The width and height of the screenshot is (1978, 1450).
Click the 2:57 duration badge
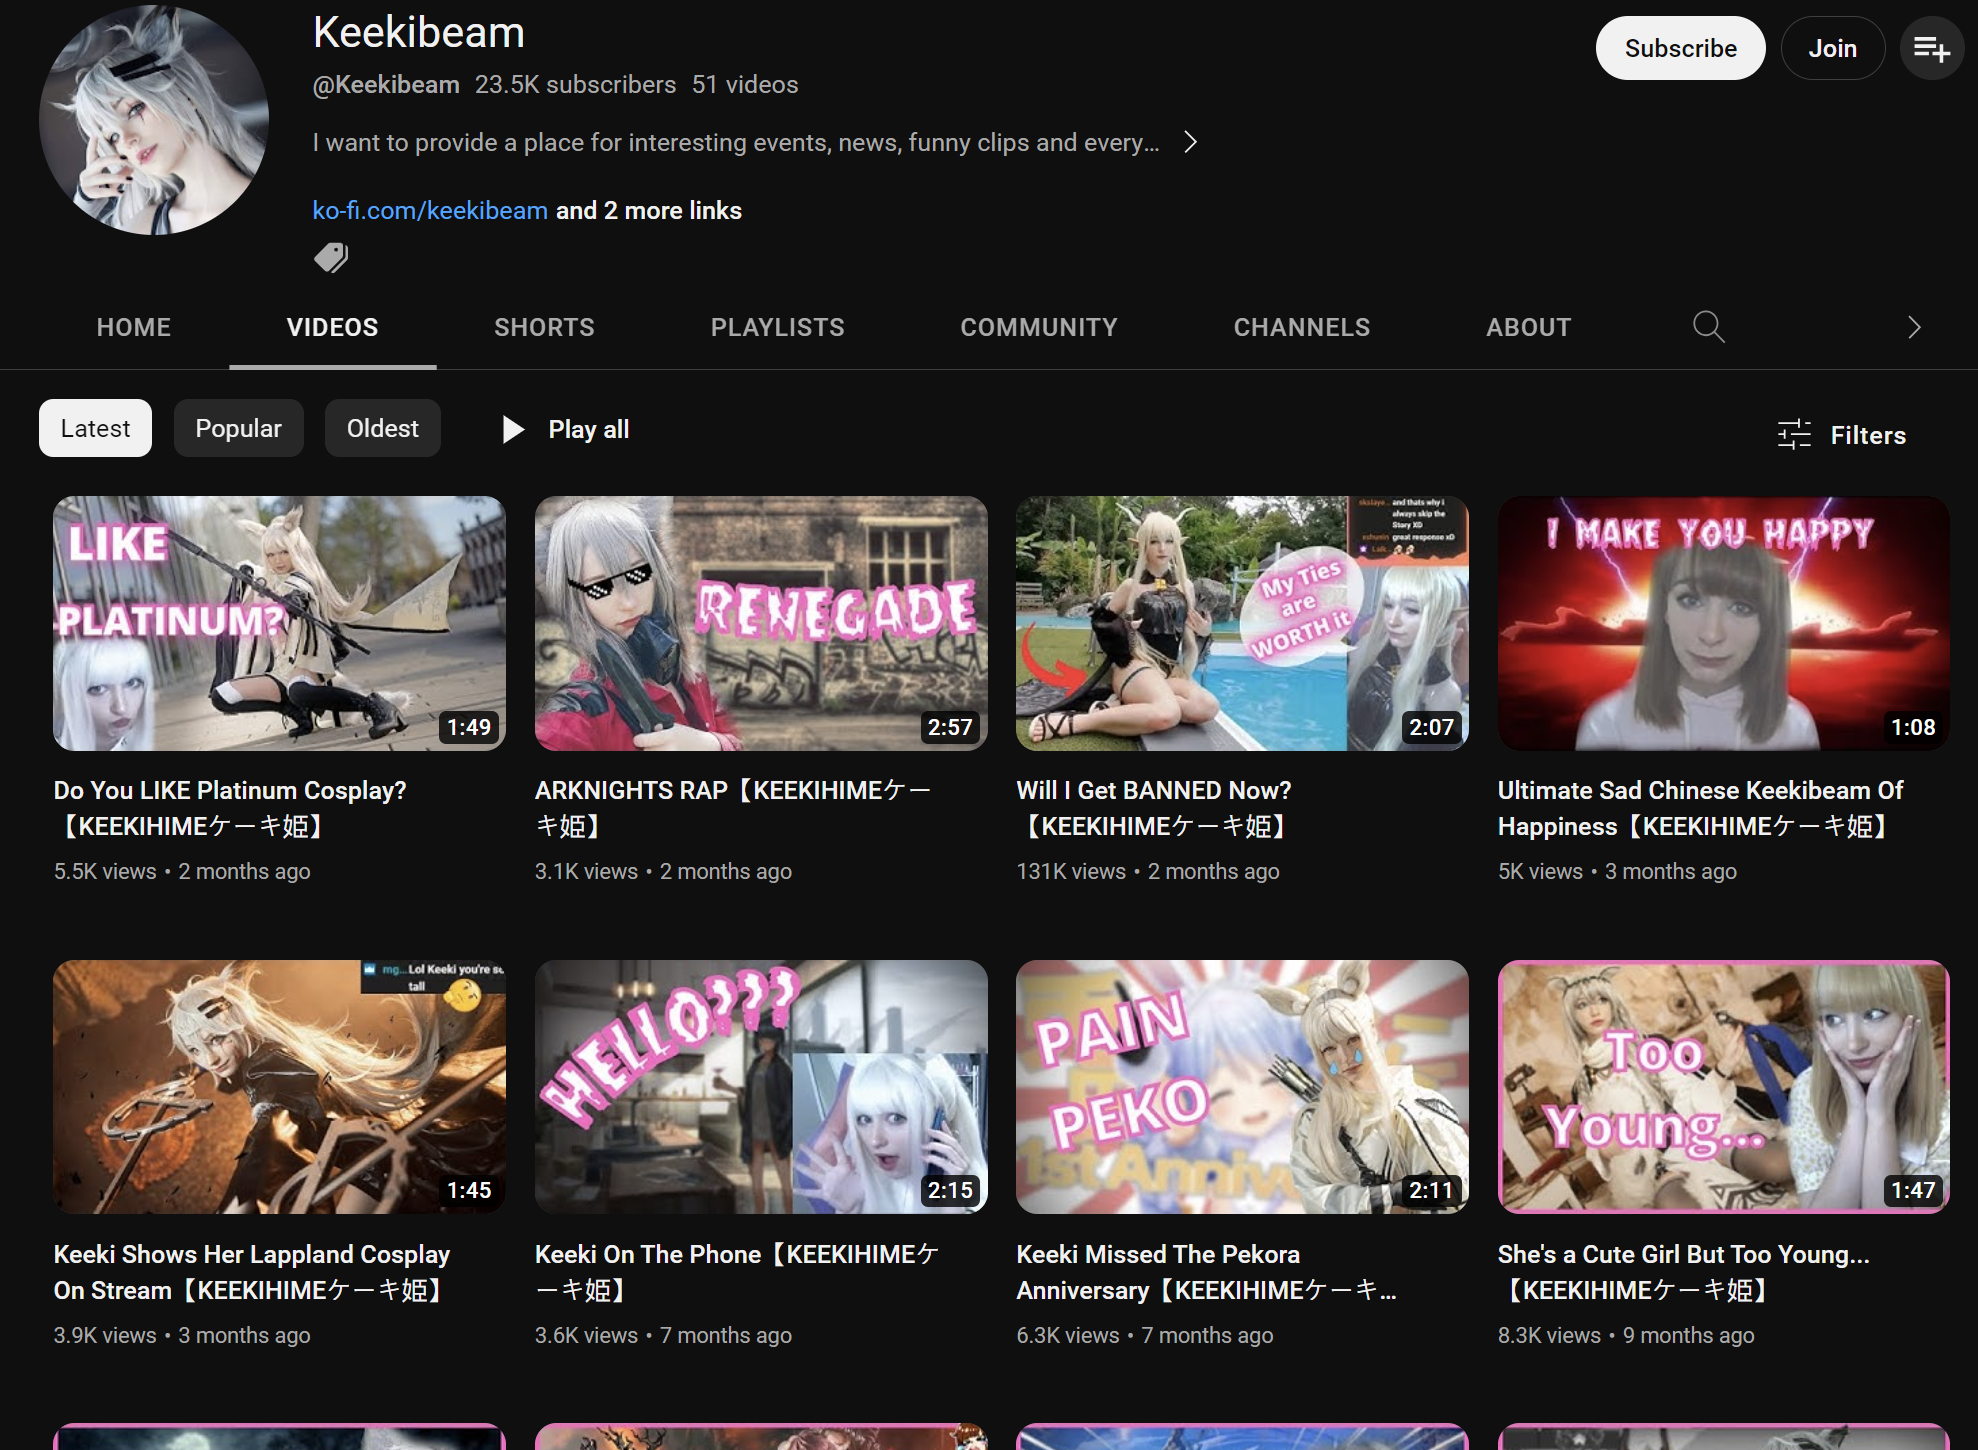(x=950, y=727)
